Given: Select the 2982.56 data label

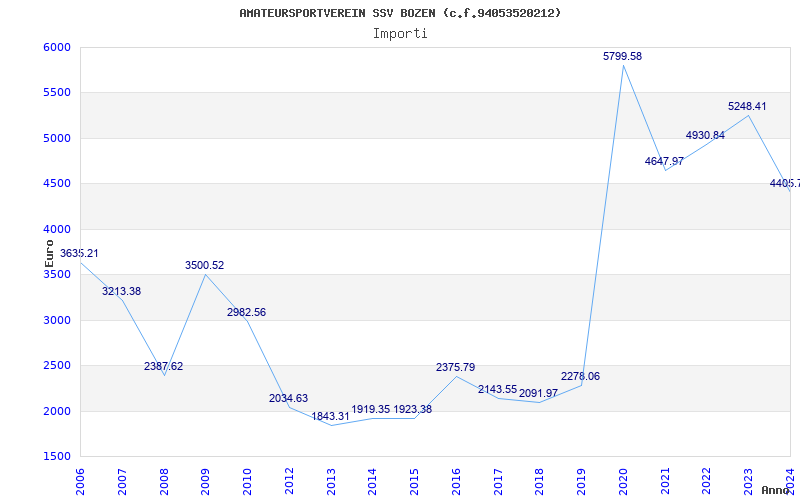Looking at the screenshot, I should [x=246, y=312].
